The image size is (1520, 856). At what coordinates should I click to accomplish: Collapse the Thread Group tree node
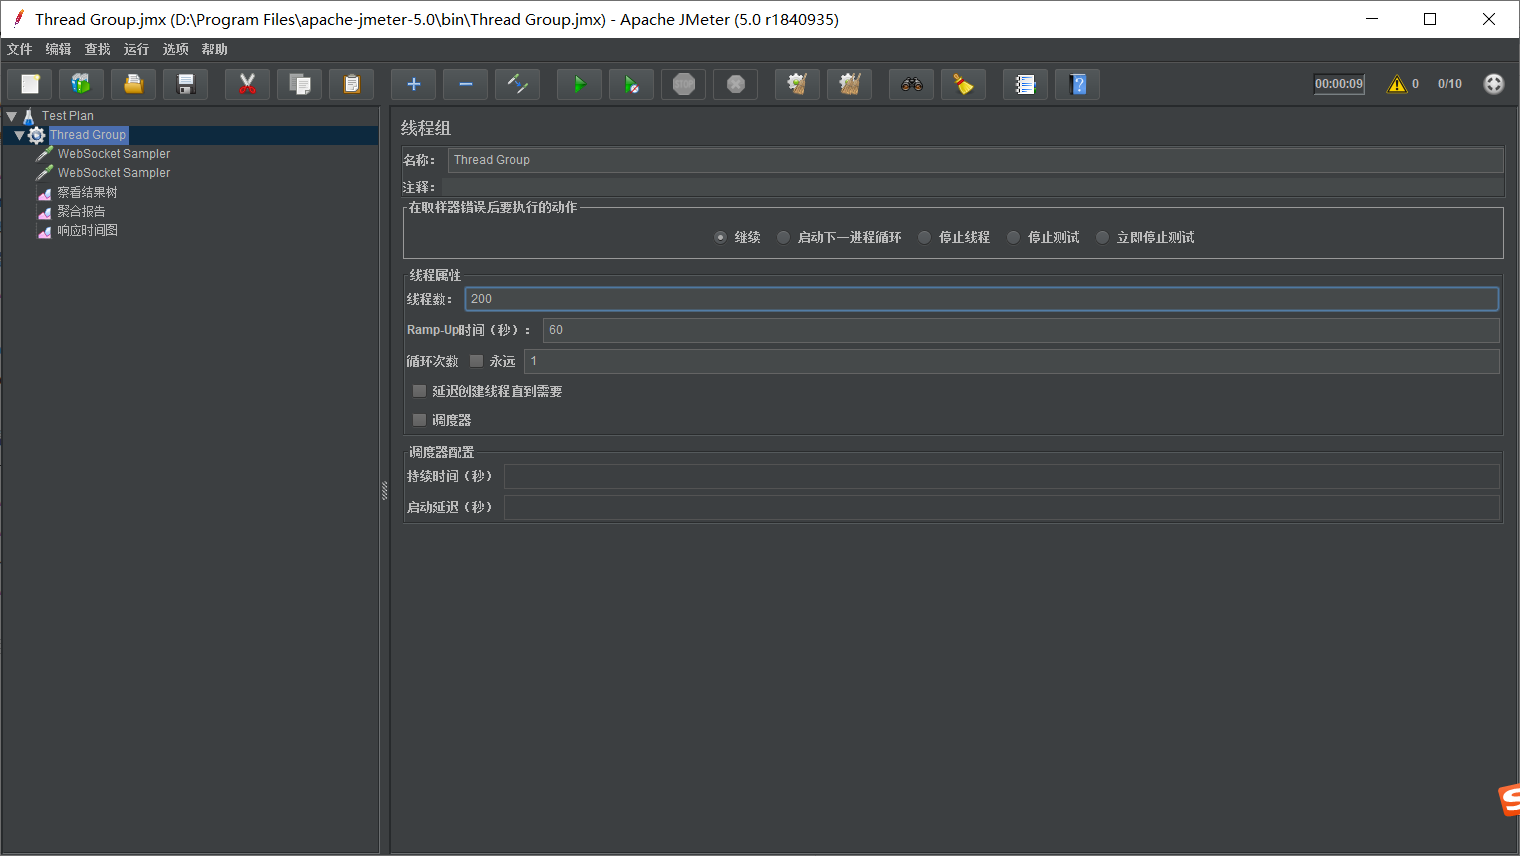click(x=19, y=135)
